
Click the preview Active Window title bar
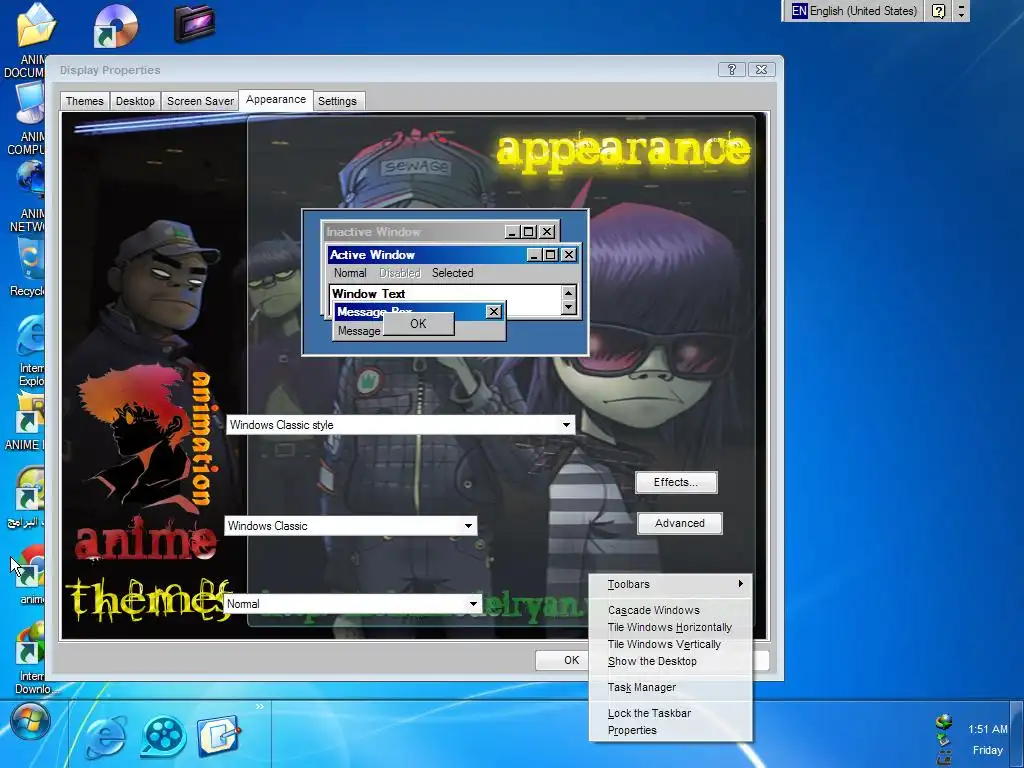click(x=427, y=255)
